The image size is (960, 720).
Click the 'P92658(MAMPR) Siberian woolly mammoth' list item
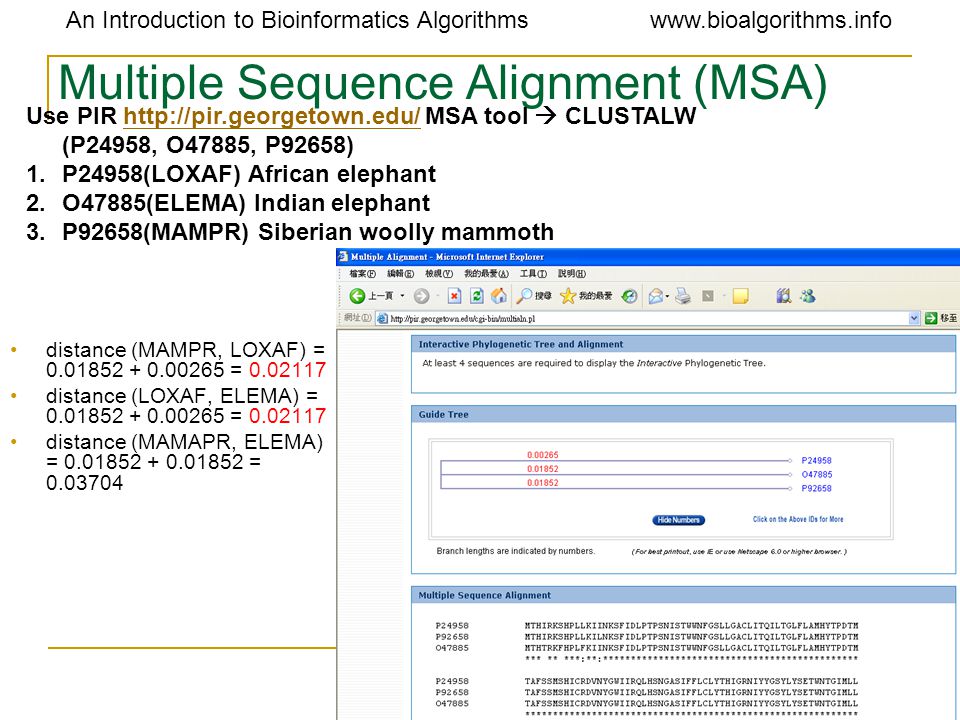pyautogui.click(x=308, y=232)
